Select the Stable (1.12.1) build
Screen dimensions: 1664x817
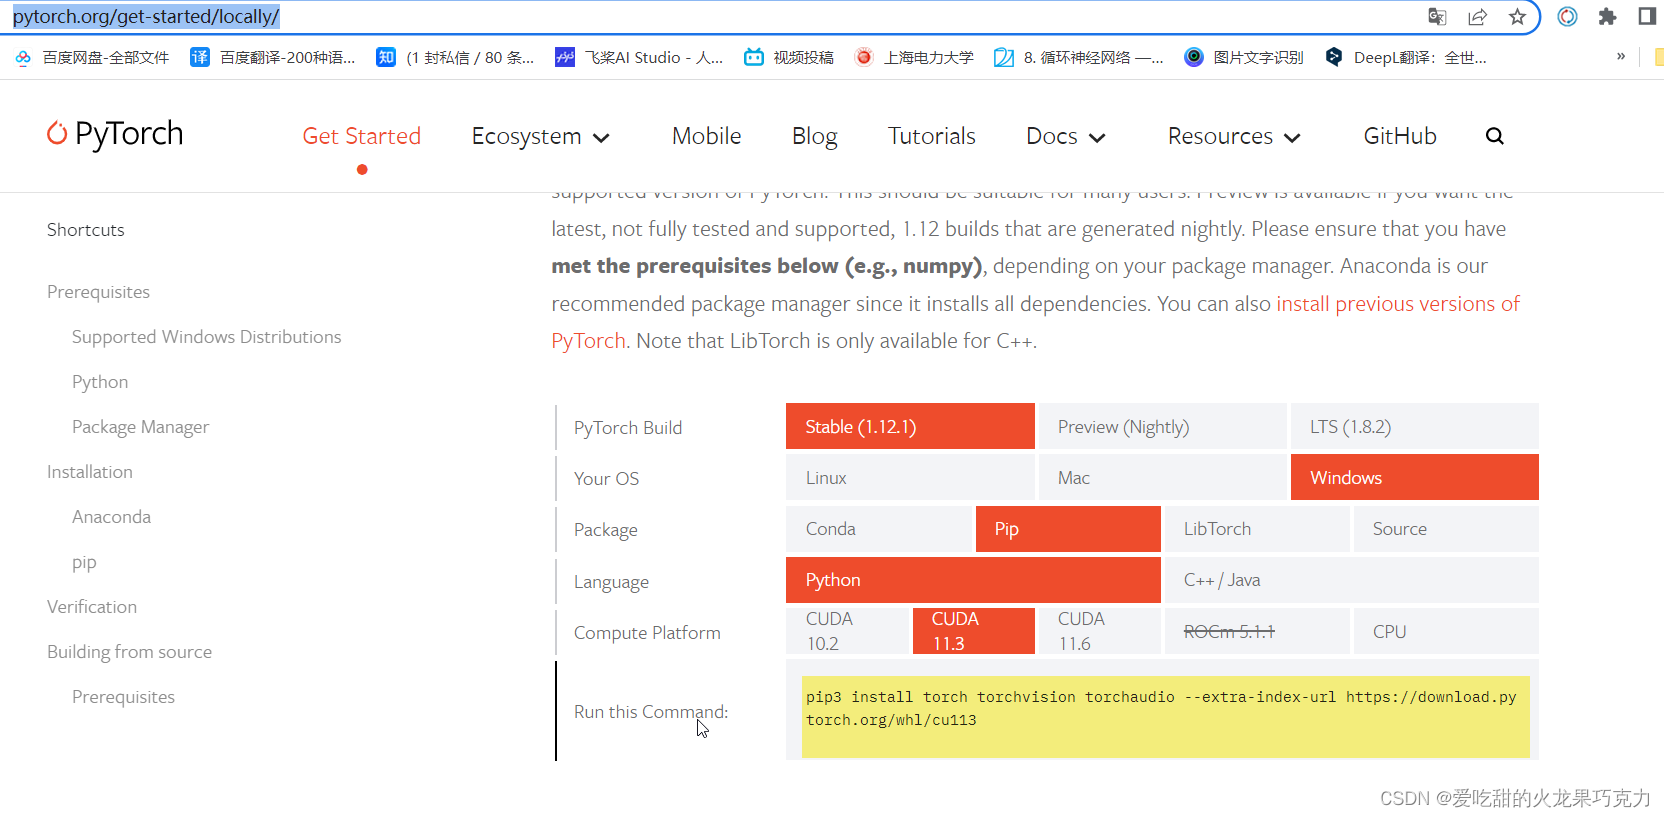(910, 426)
